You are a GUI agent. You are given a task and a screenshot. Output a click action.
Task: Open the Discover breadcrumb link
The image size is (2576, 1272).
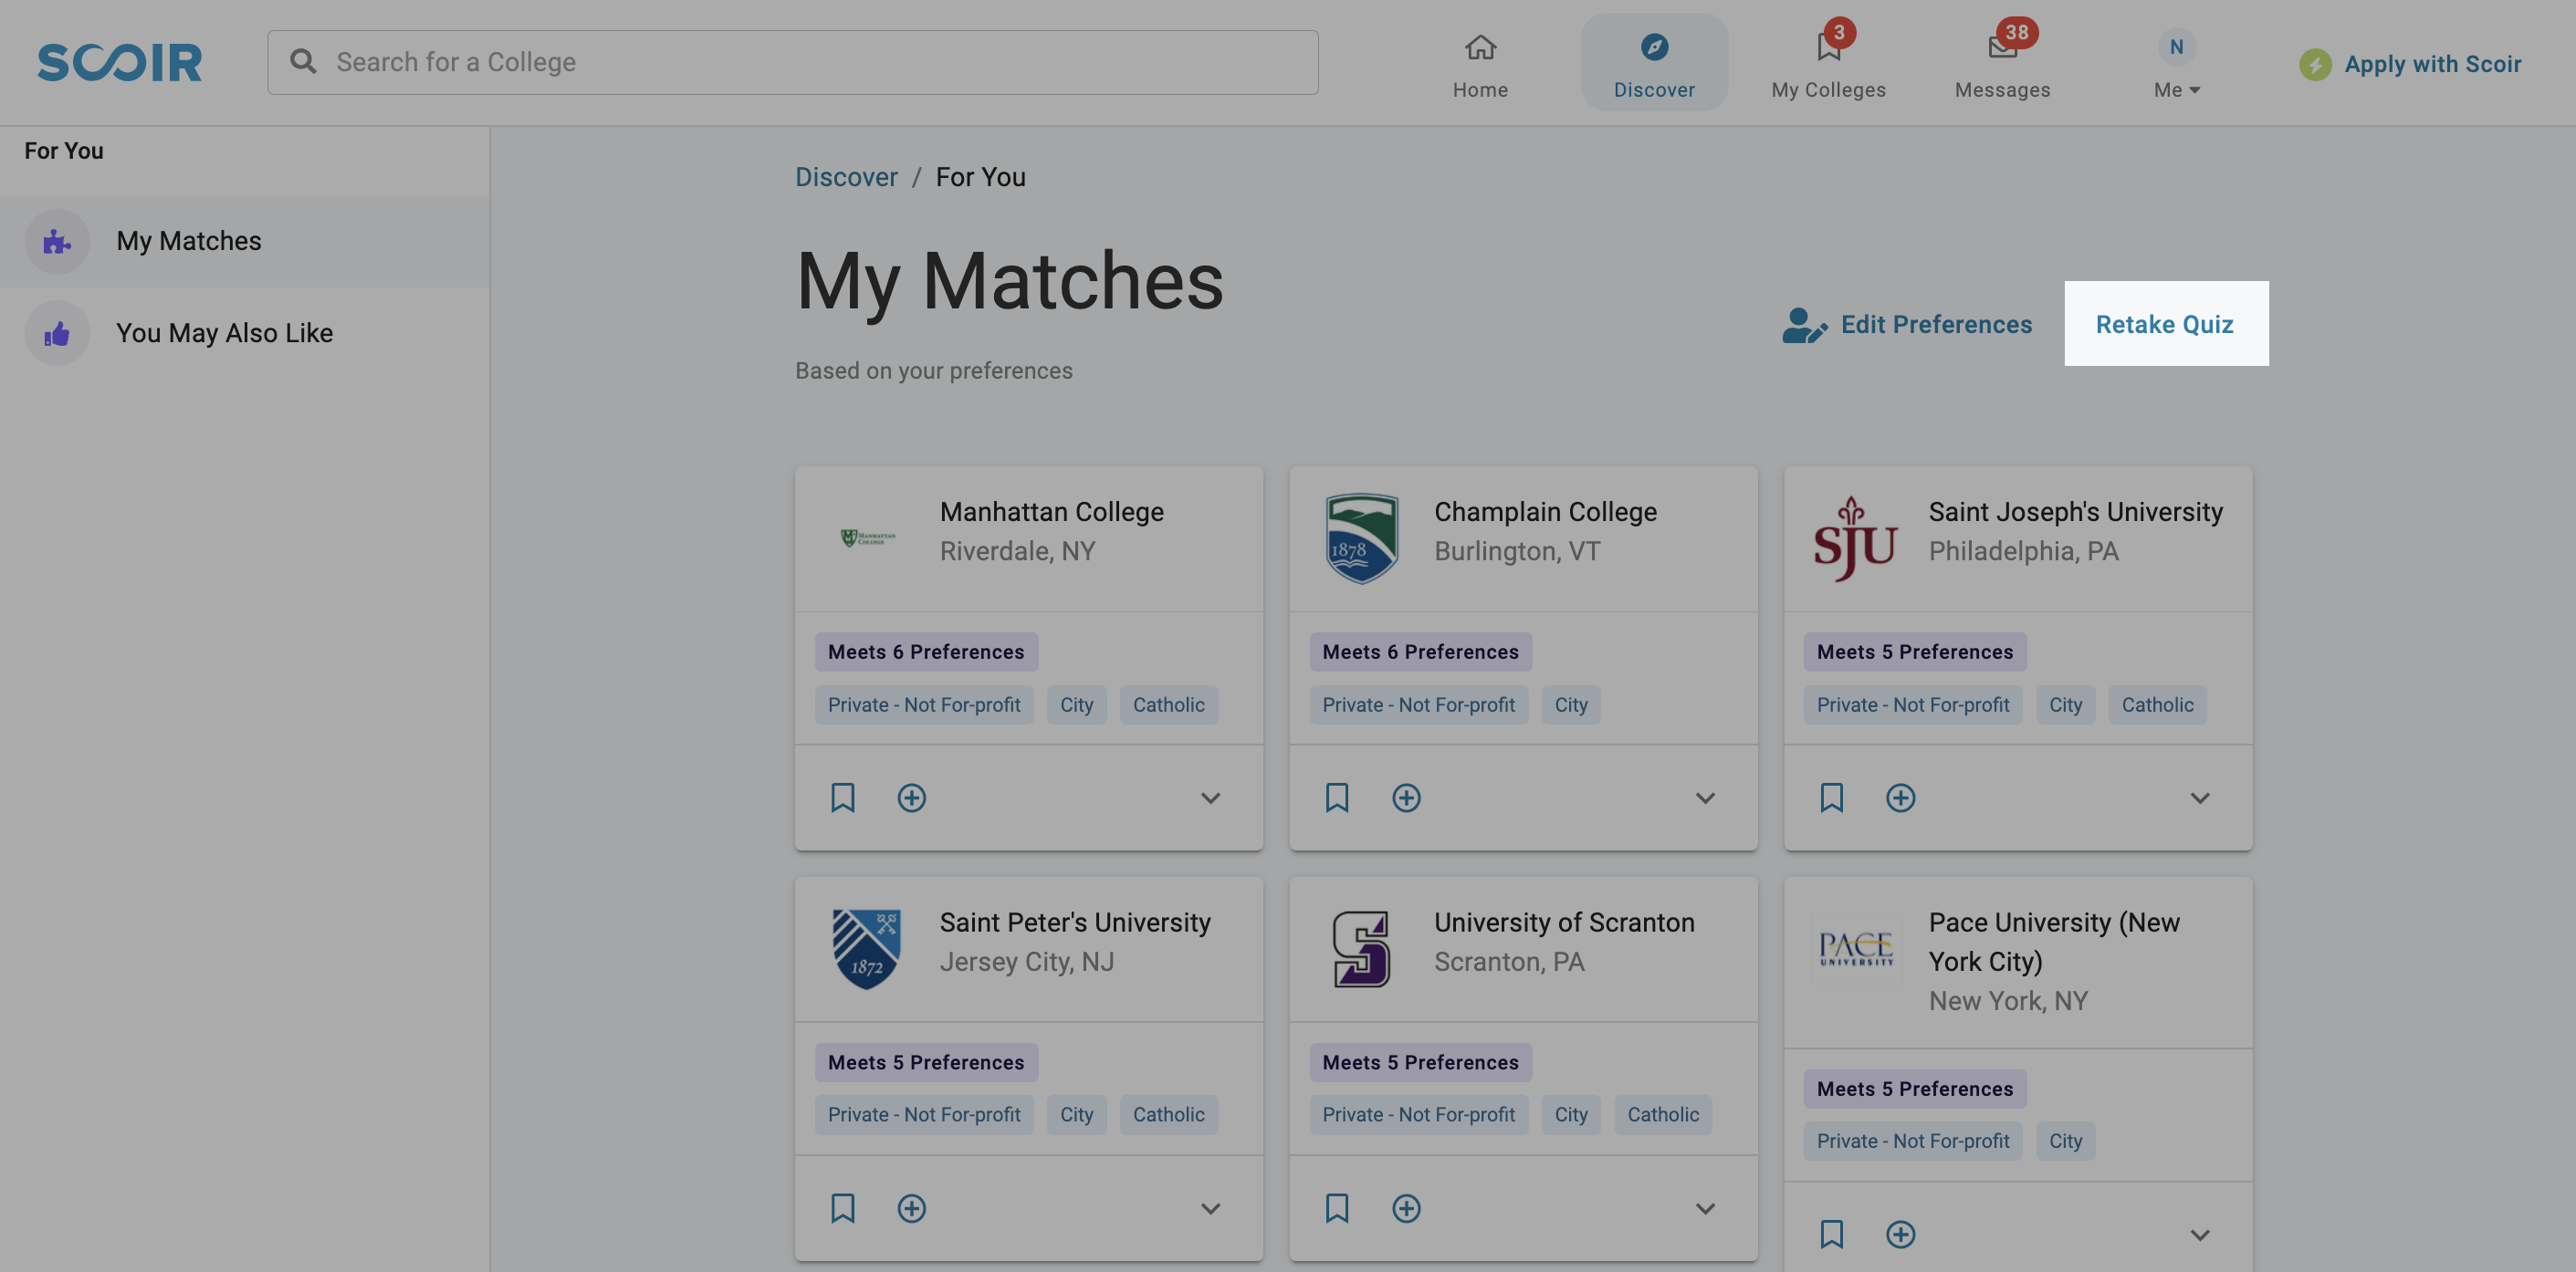click(846, 176)
